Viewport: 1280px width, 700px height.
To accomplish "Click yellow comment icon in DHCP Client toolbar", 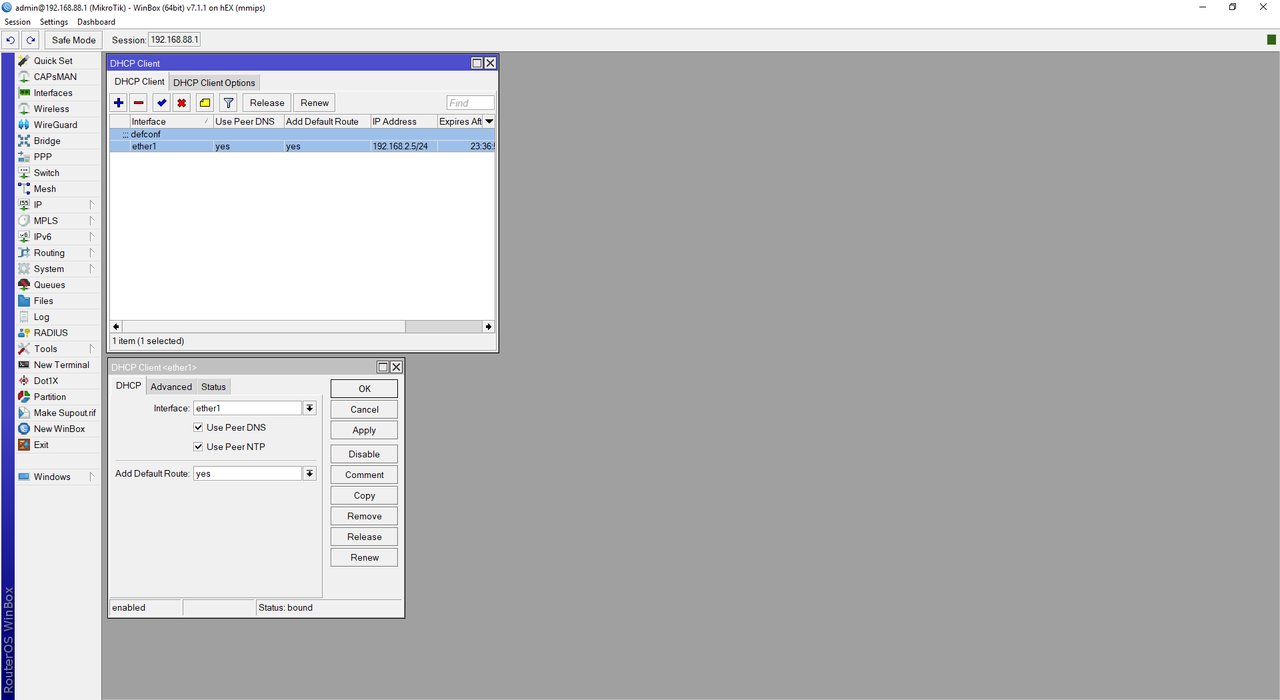I will tap(205, 103).
